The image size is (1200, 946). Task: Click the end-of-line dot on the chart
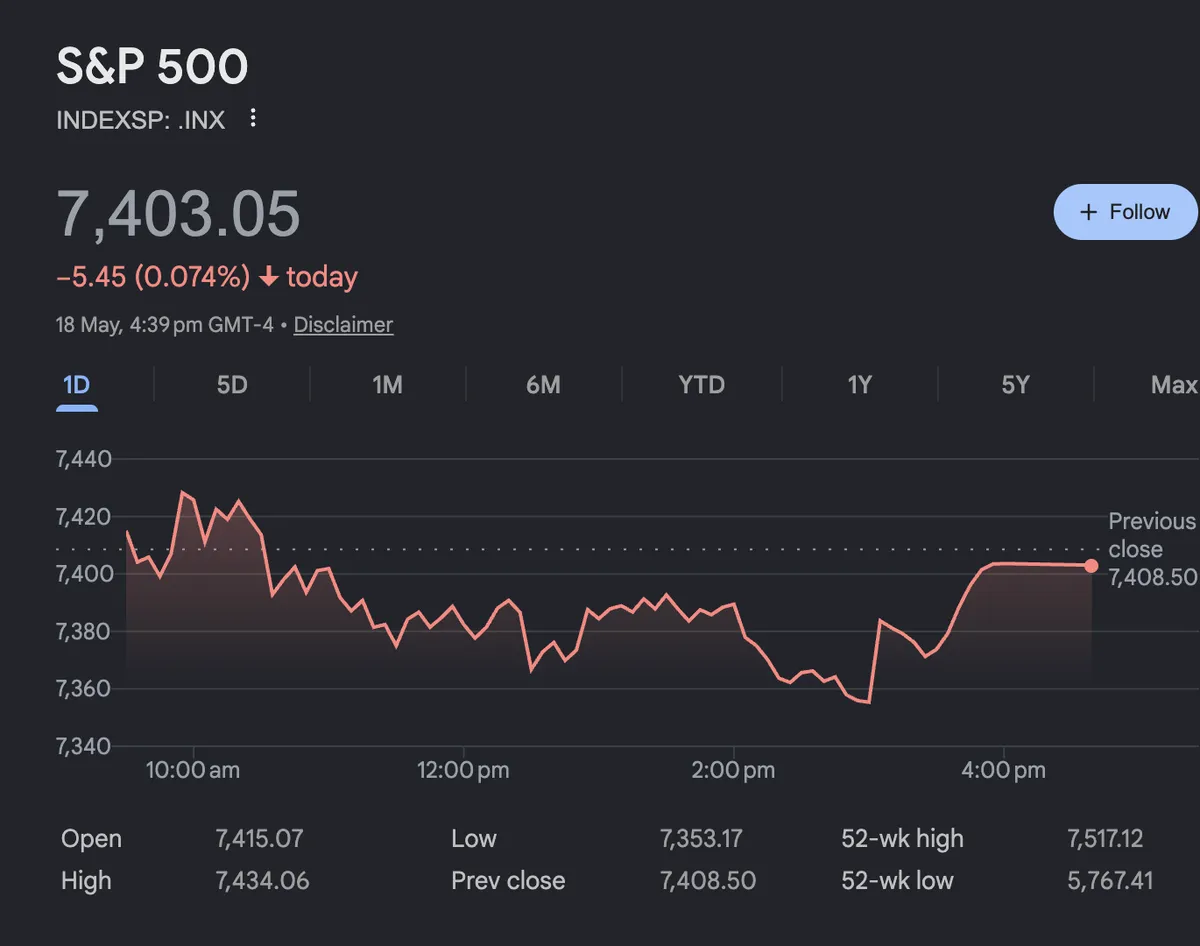pyautogui.click(x=1091, y=566)
